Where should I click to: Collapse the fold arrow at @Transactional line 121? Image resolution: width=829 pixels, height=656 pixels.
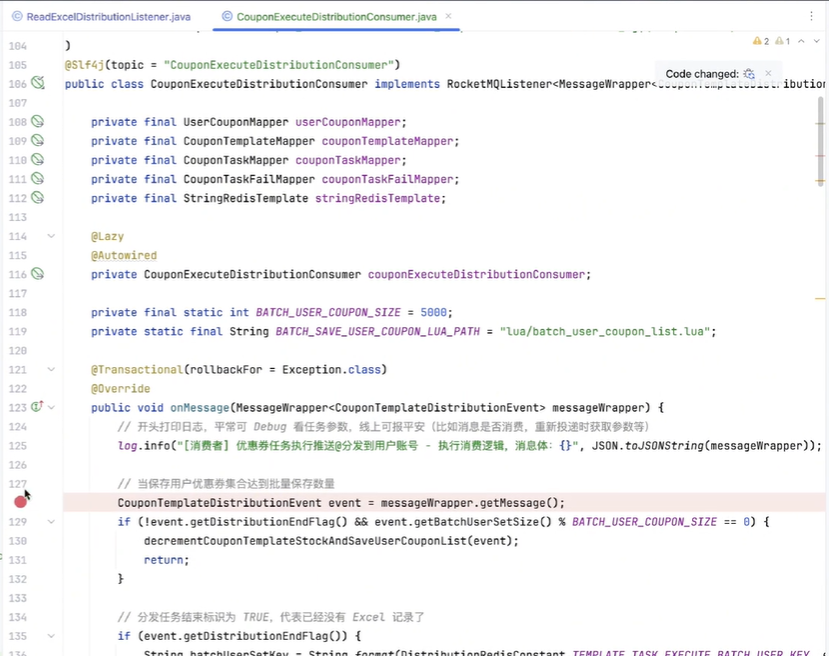pyautogui.click(x=51, y=369)
